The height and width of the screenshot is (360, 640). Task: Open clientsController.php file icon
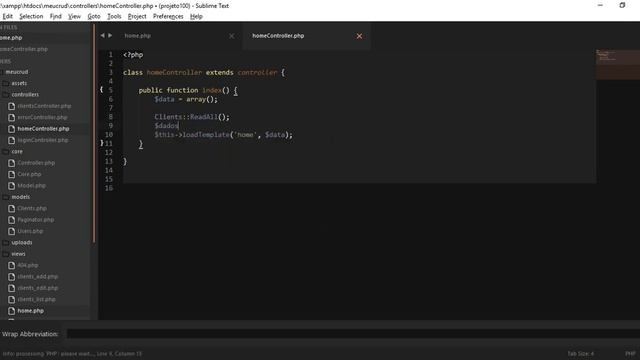11,106
